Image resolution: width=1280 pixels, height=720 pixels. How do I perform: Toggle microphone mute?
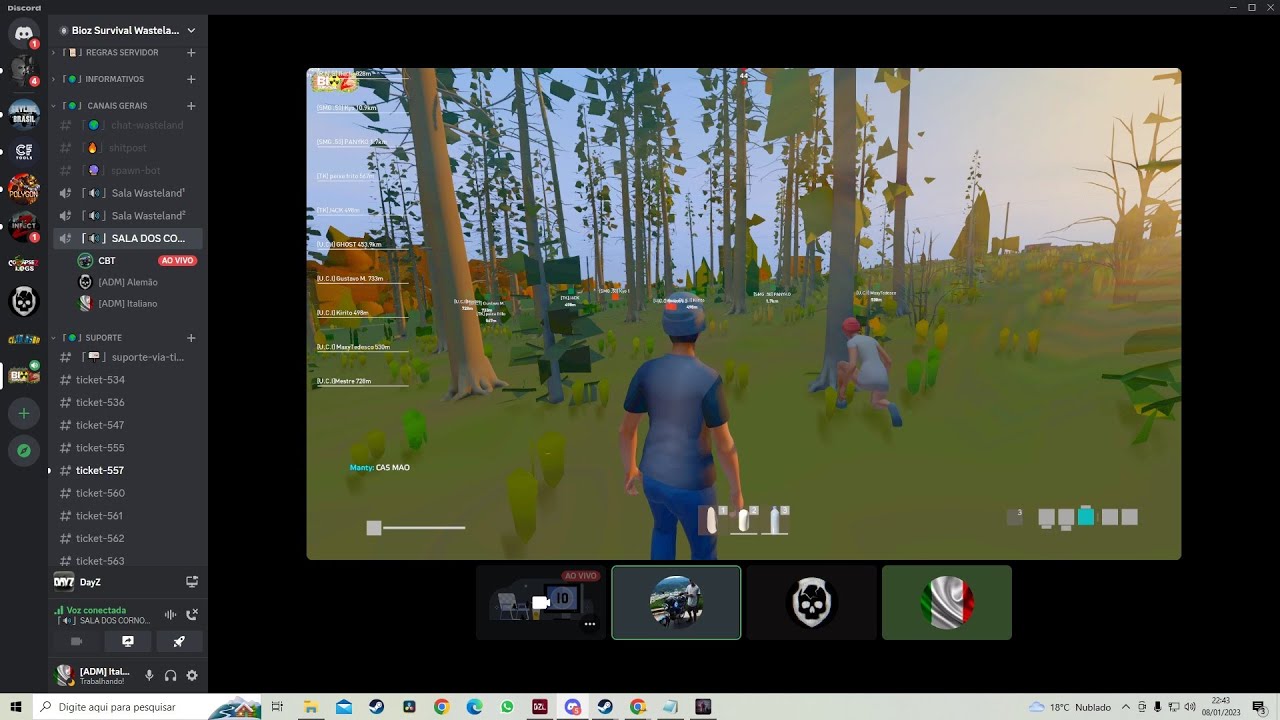pos(149,676)
